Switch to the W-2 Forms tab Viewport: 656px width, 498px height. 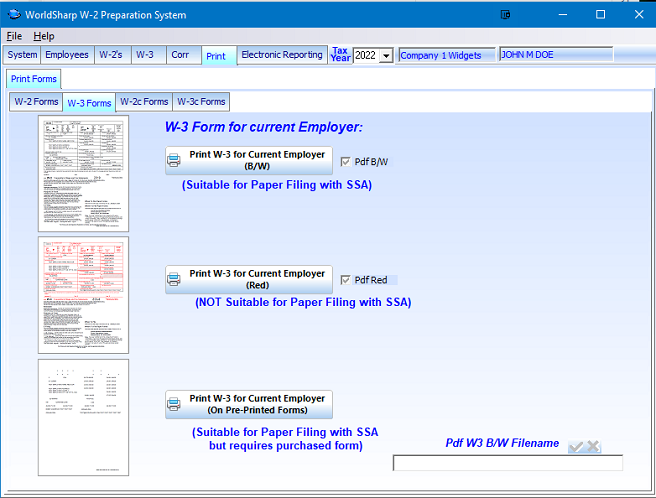coord(35,101)
